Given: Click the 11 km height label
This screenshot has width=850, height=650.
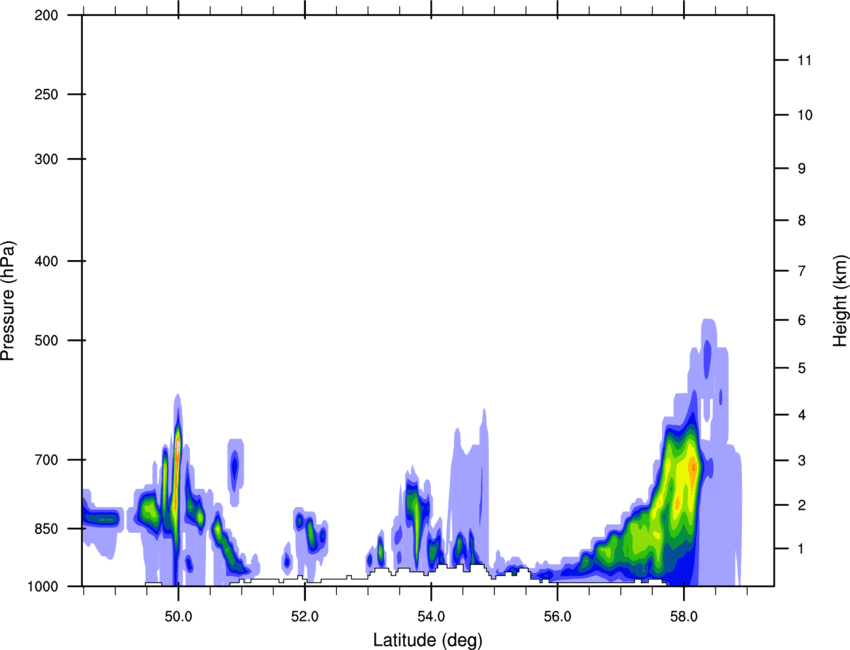Looking at the screenshot, I should [805, 60].
